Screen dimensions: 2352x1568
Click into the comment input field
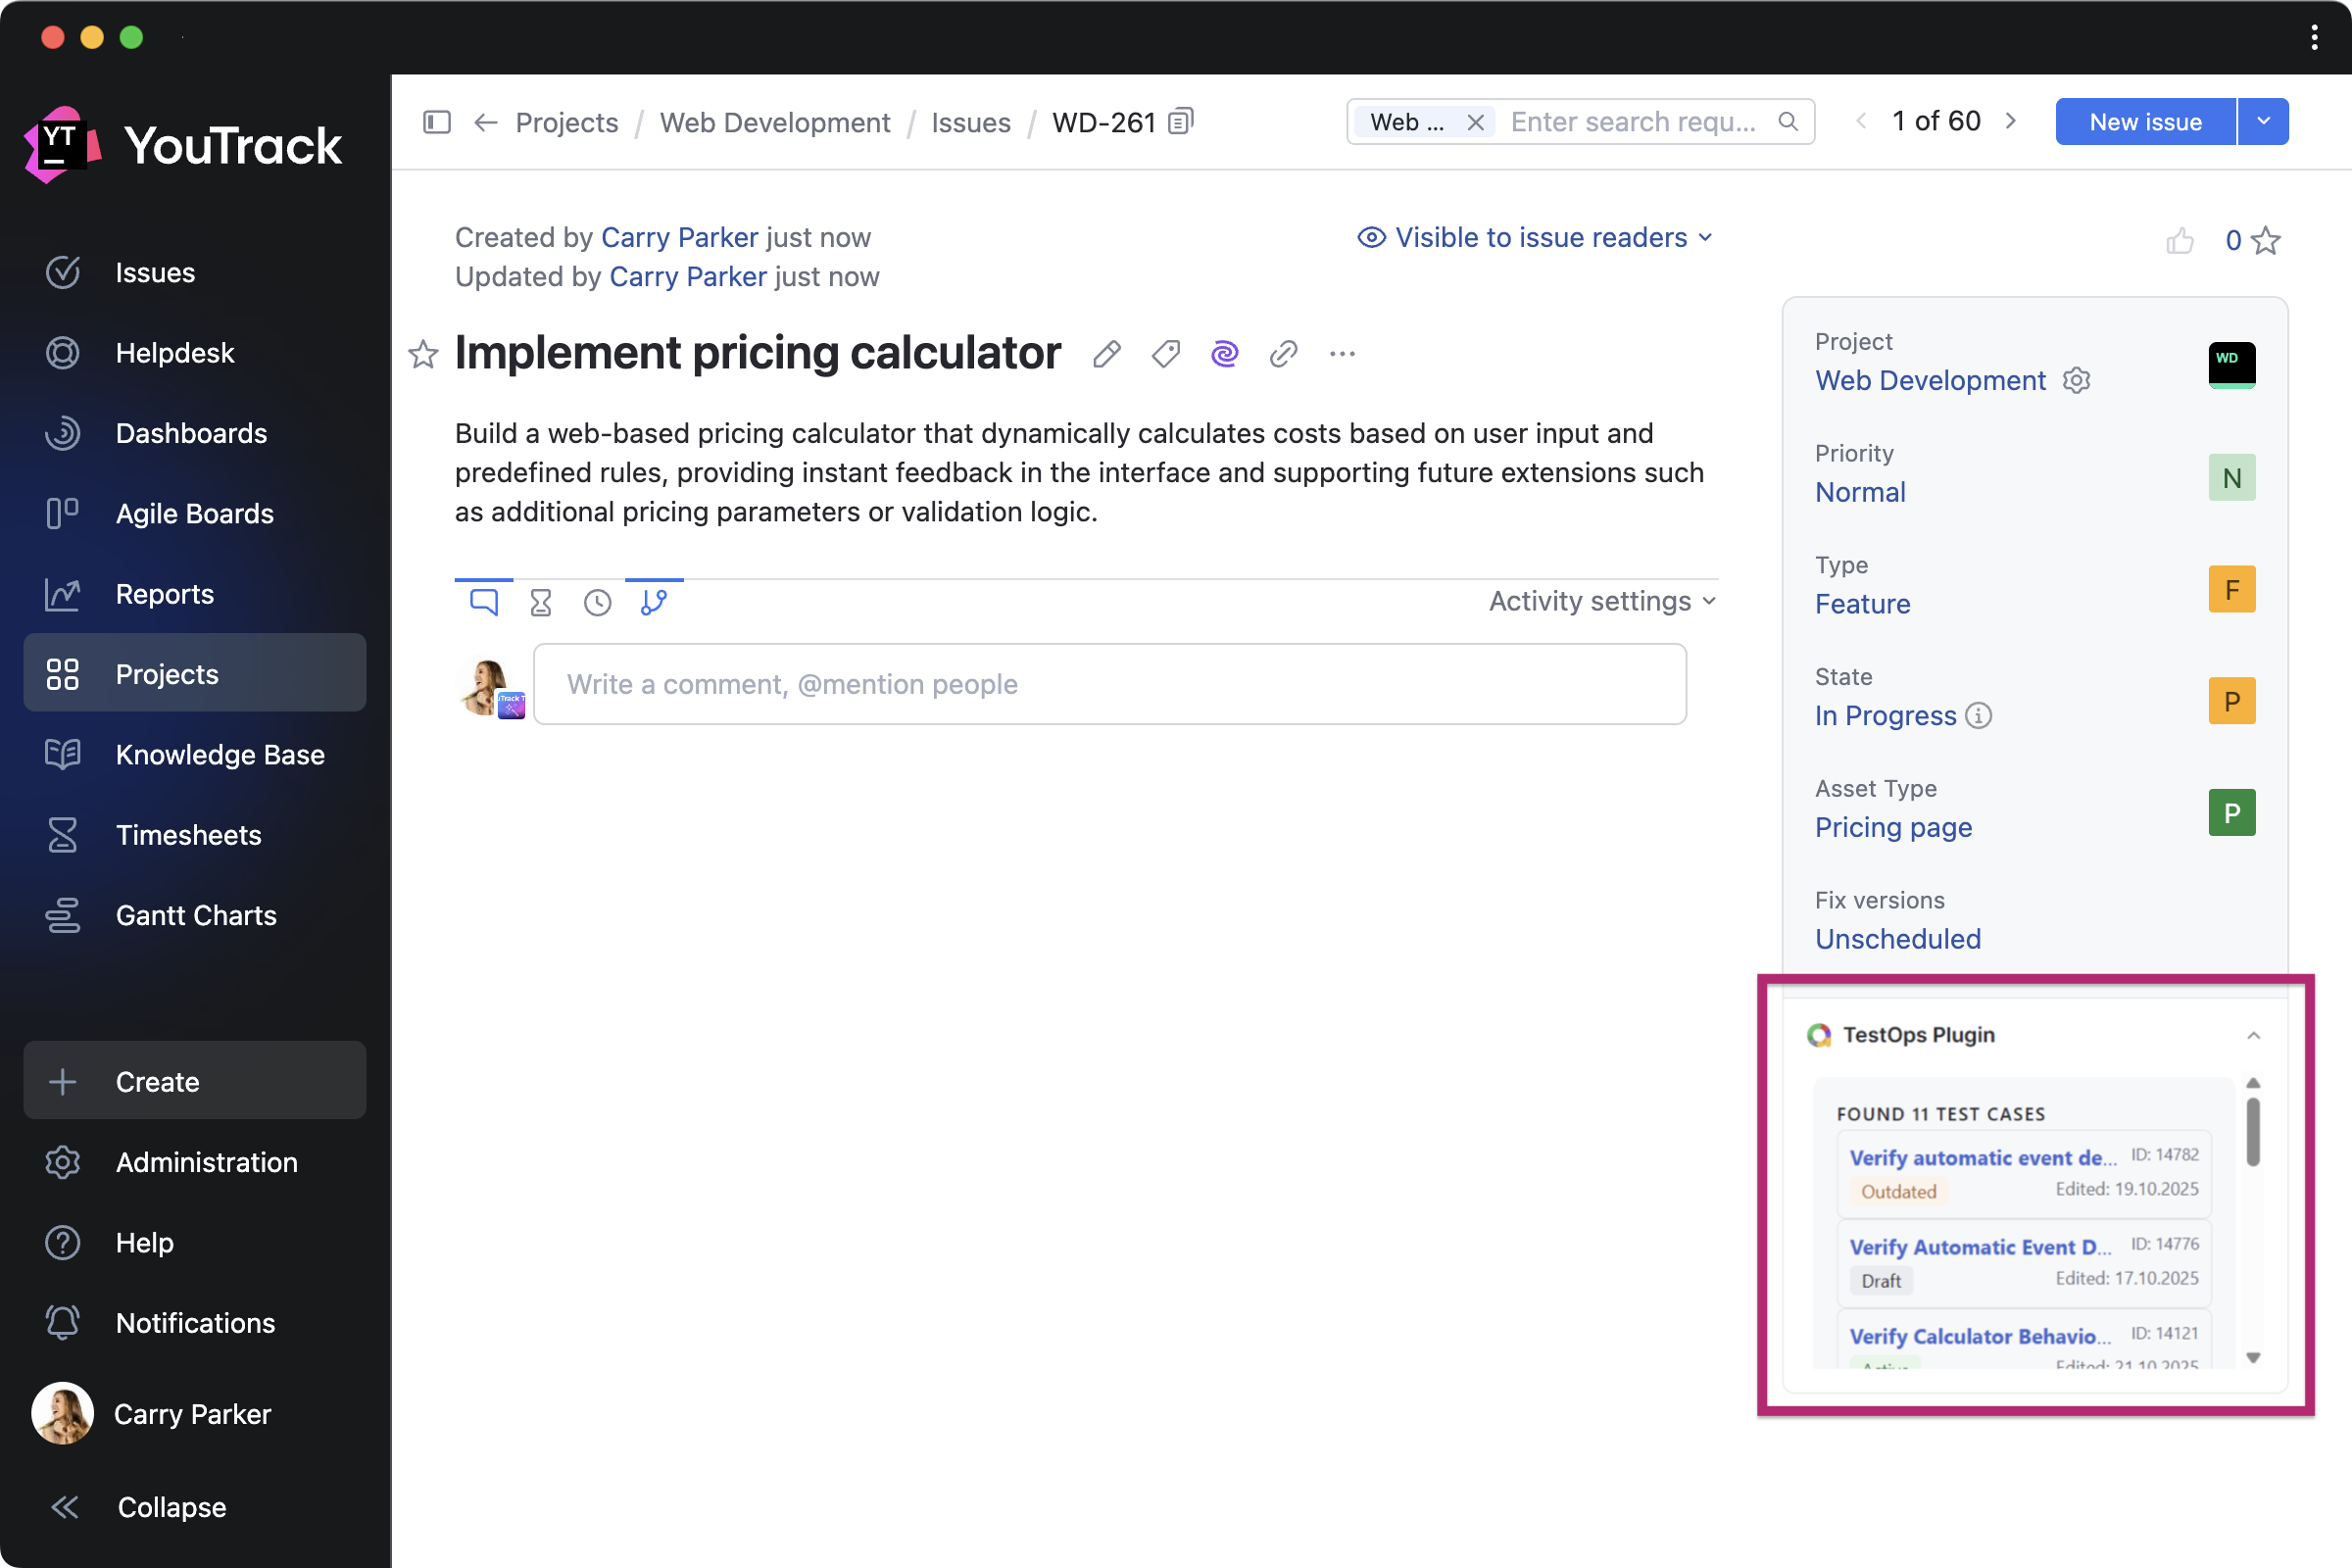tap(1110, 684)
